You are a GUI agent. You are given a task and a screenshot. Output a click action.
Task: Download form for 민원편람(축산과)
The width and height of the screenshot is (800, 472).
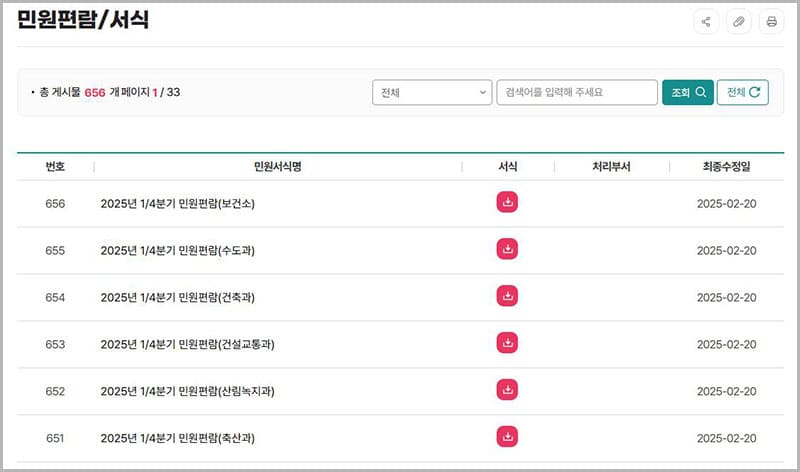[507, 437]
